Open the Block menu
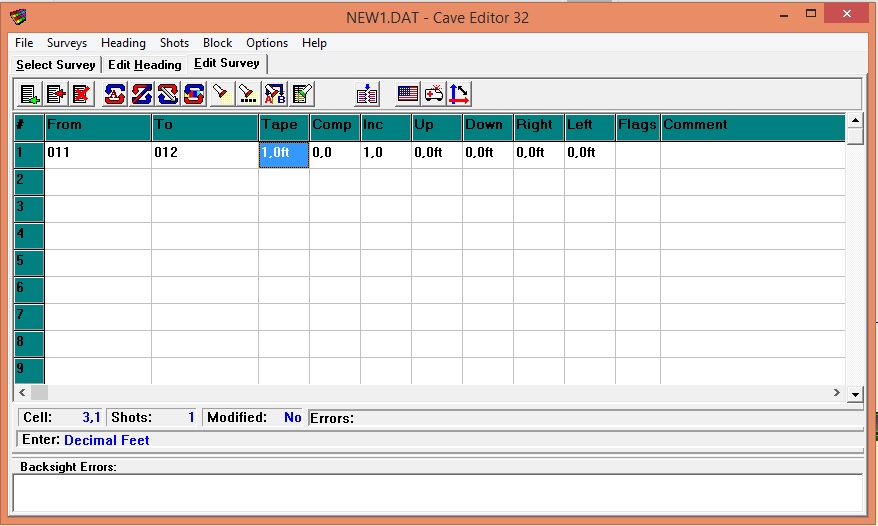Image resolution: width=878 pixels, height=526 pixels. pyautogui.click(x=217, y=43)
